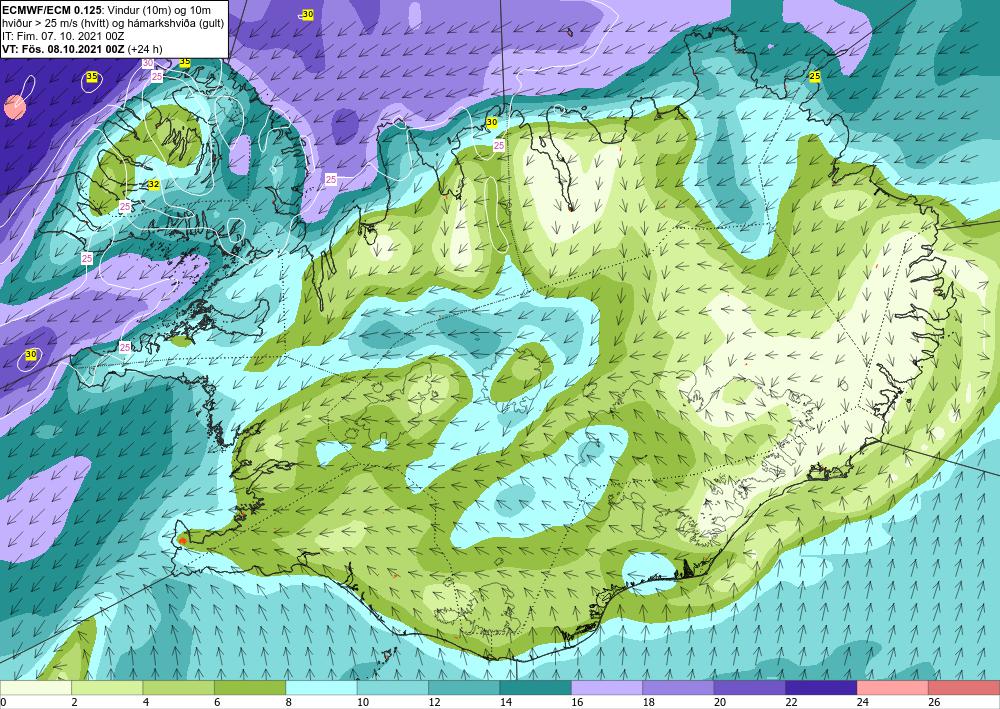1000x709 pixels.
Task: Click the legend tick label 24
Action: coord(862,702)
